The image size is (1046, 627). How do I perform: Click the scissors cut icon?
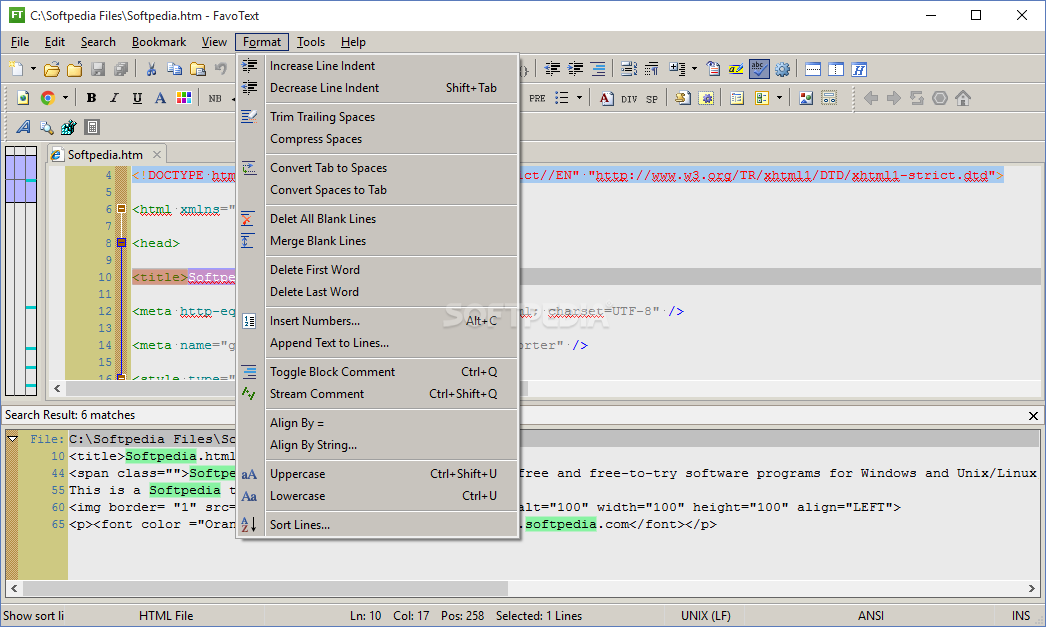pos(151,69)
